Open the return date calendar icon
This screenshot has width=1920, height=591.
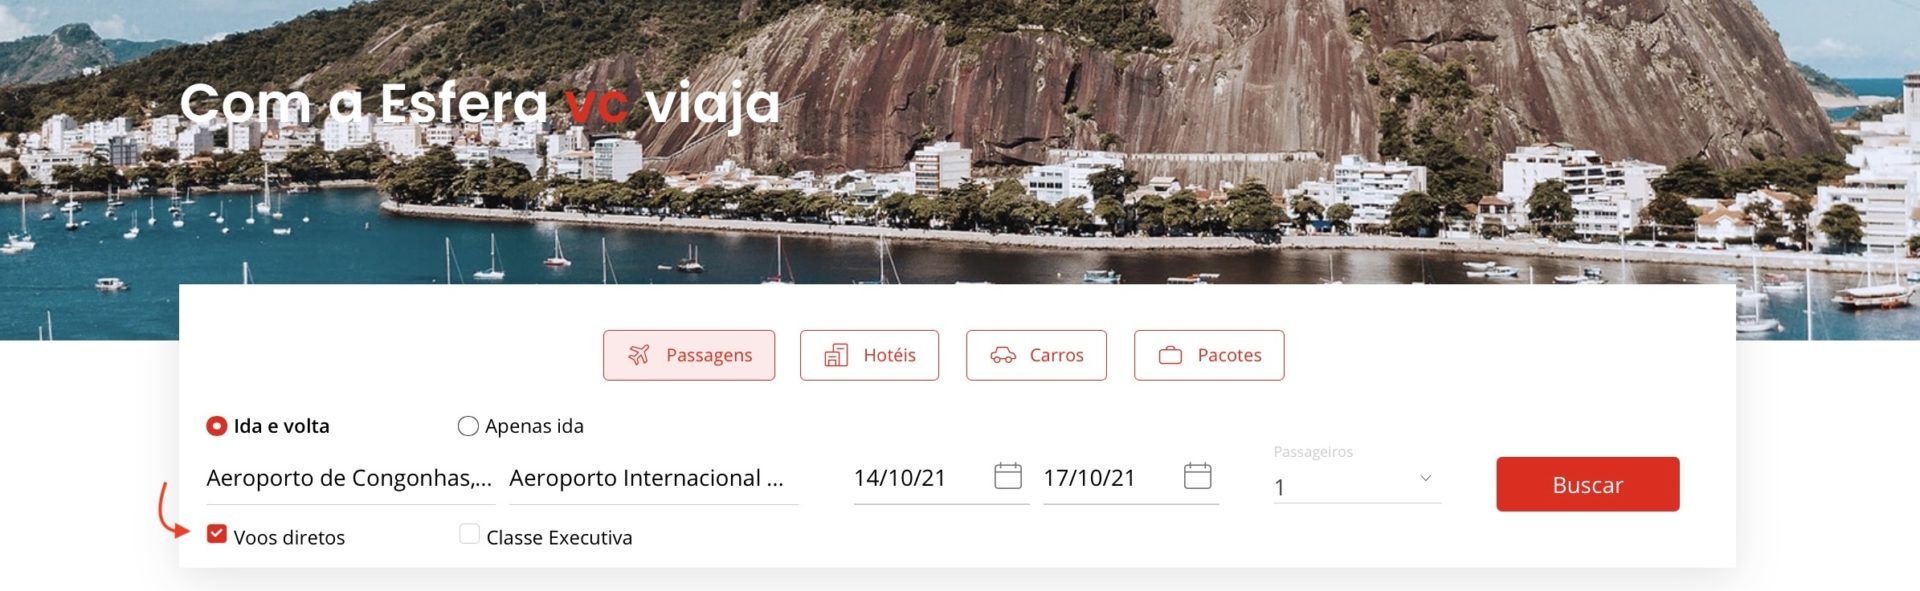(1197, 476)
